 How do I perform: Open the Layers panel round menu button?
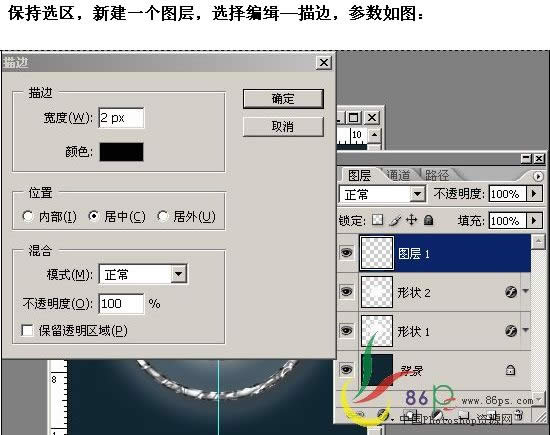pyautogui.click(x=538, y=176)
